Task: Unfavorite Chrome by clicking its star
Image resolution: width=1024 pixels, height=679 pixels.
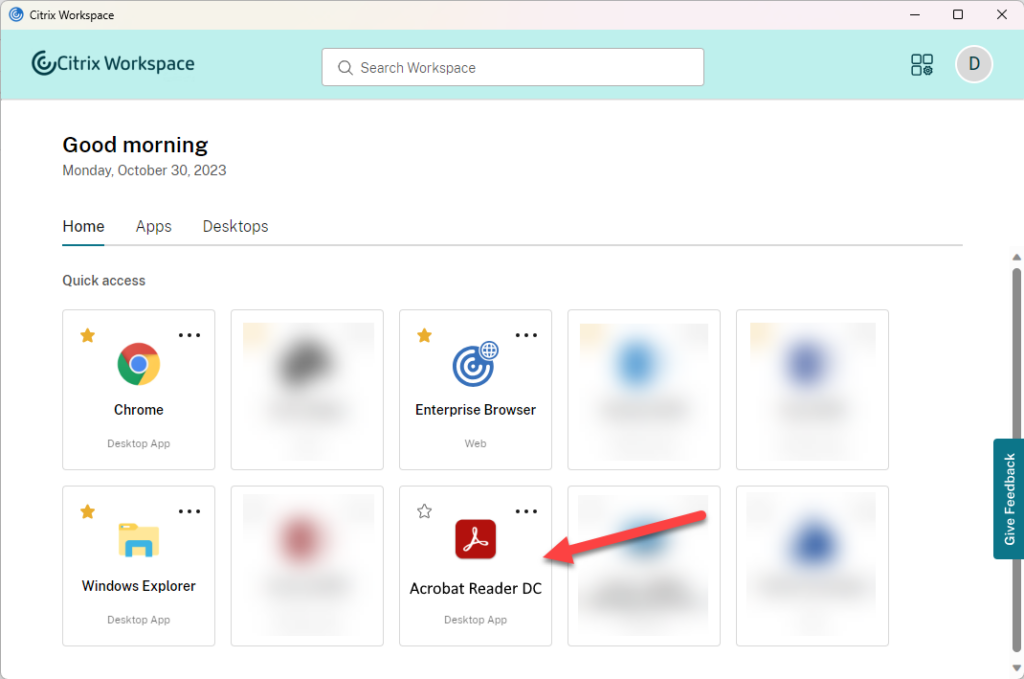Action: [87, 335]
